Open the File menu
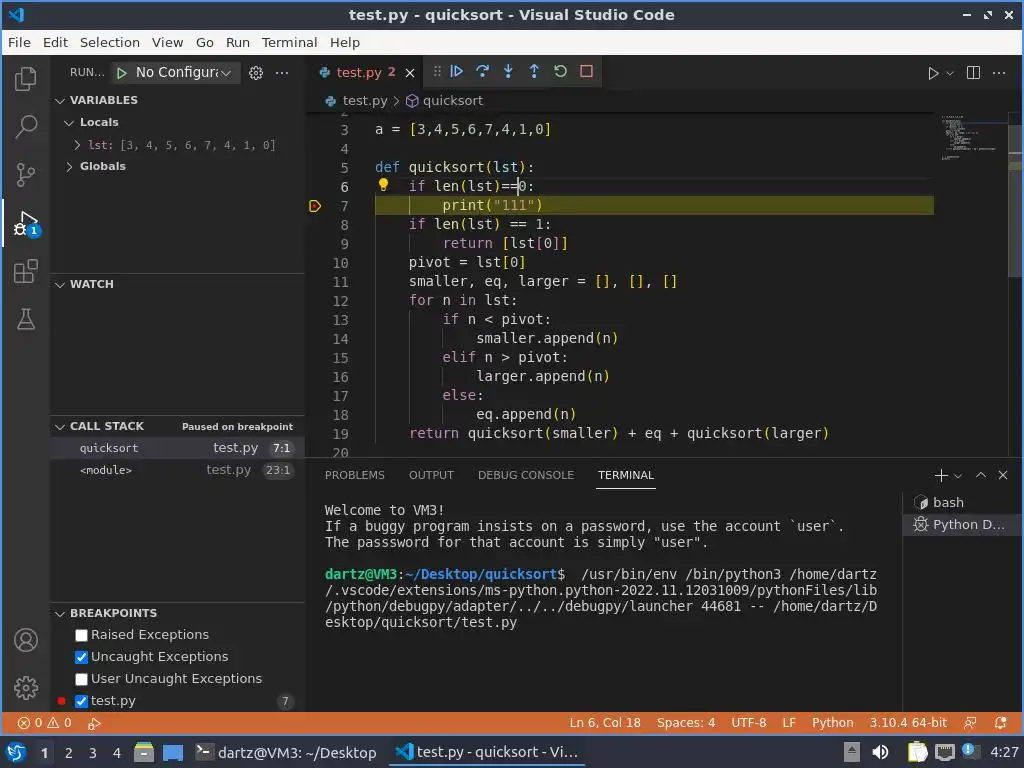1024x768 pixels. tap(19, 42)
